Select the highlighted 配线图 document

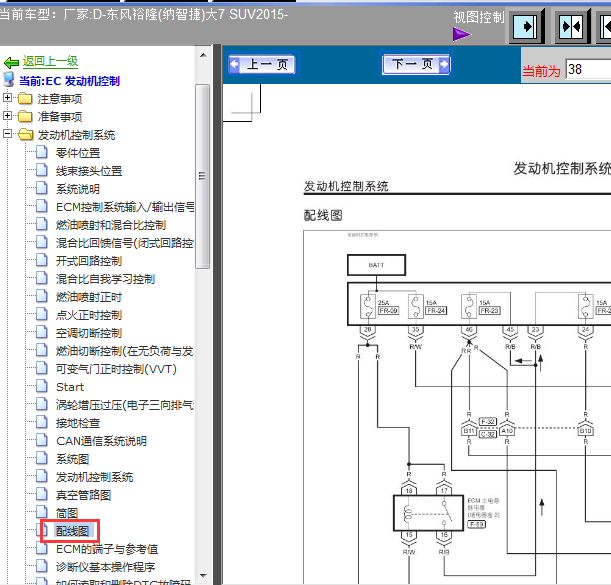point(72,531)
